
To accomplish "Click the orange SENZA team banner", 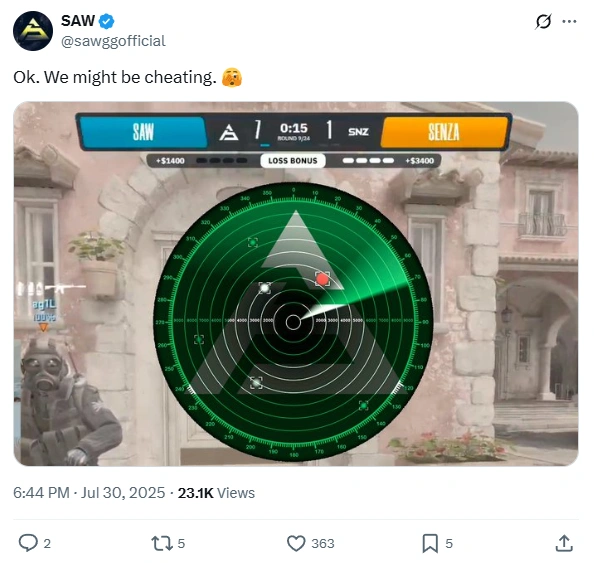I will click(444, 132).
